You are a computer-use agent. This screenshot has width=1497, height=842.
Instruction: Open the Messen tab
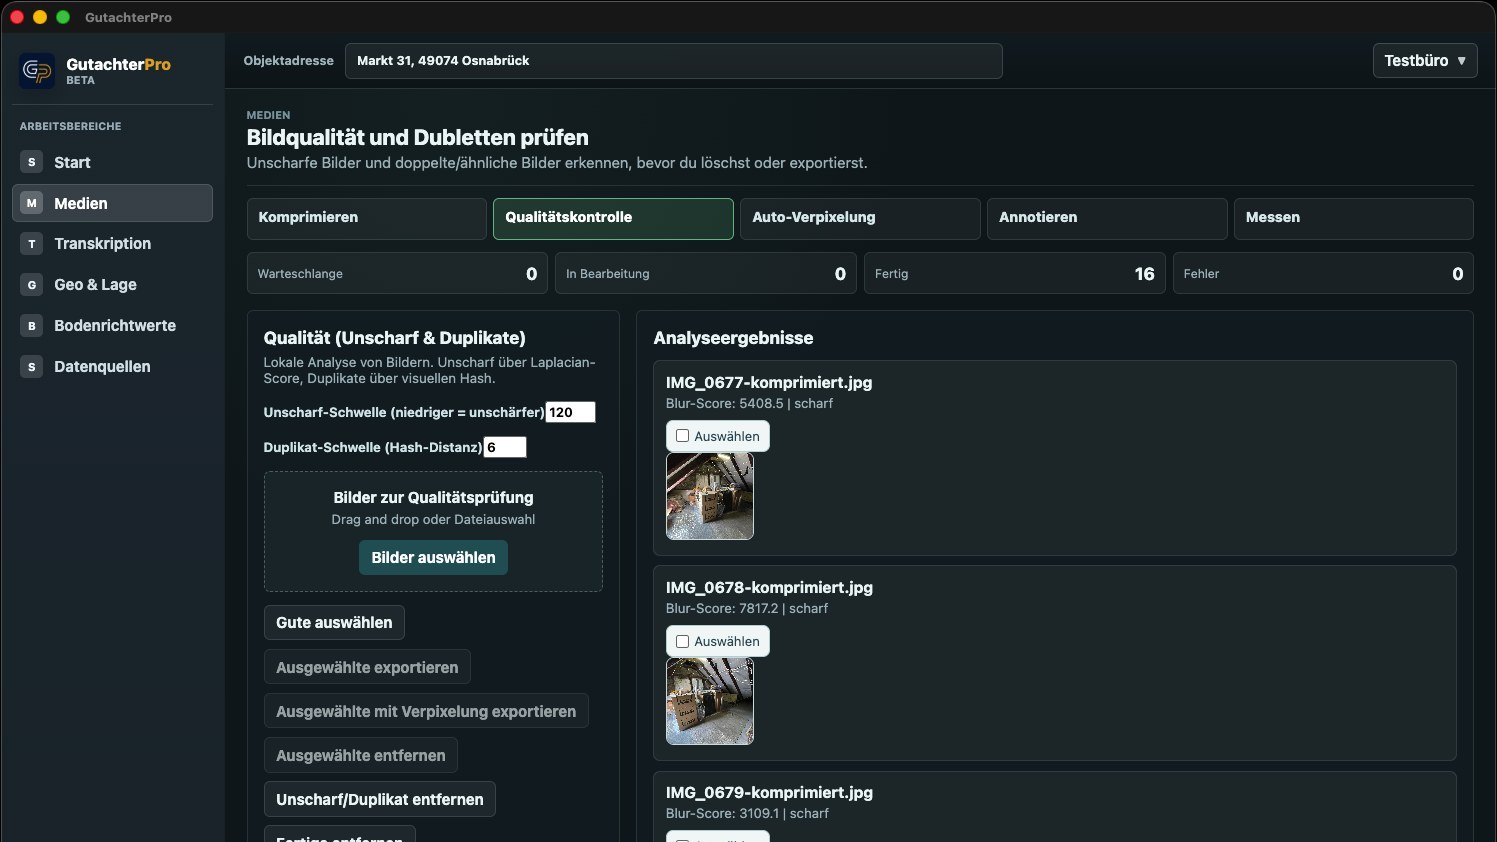tap(1353, 218)
